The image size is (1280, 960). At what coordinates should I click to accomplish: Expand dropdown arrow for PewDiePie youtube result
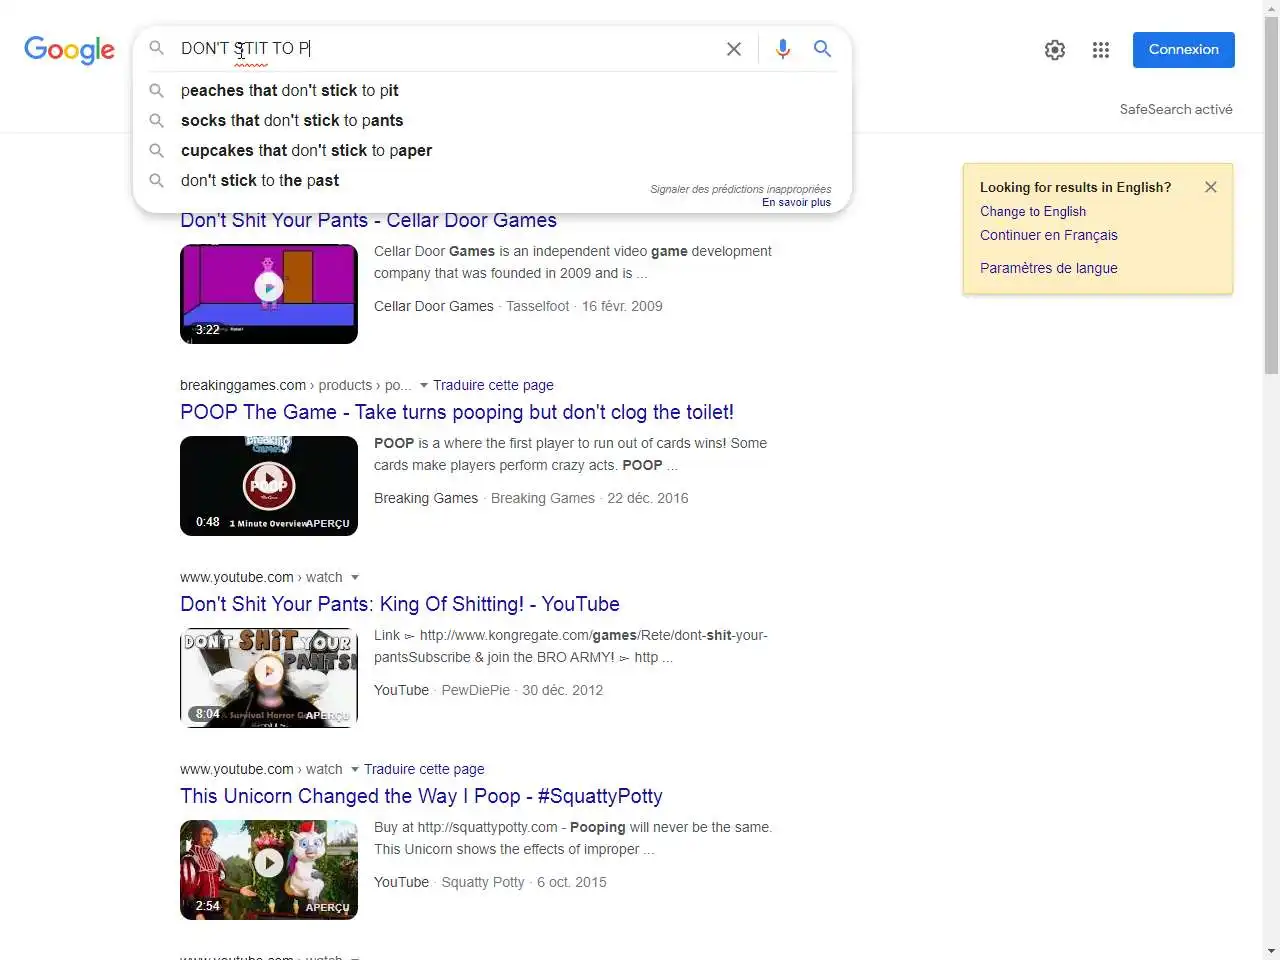(355, 577)
